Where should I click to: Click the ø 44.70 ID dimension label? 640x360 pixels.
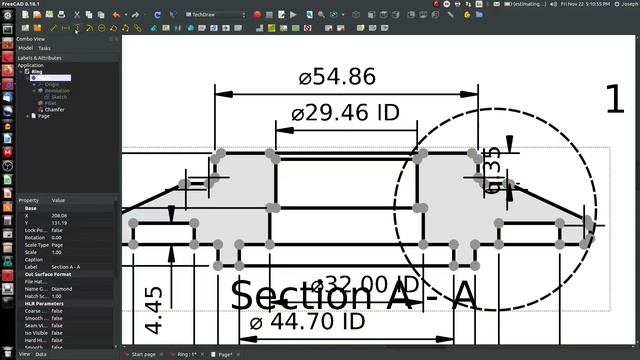307,322
